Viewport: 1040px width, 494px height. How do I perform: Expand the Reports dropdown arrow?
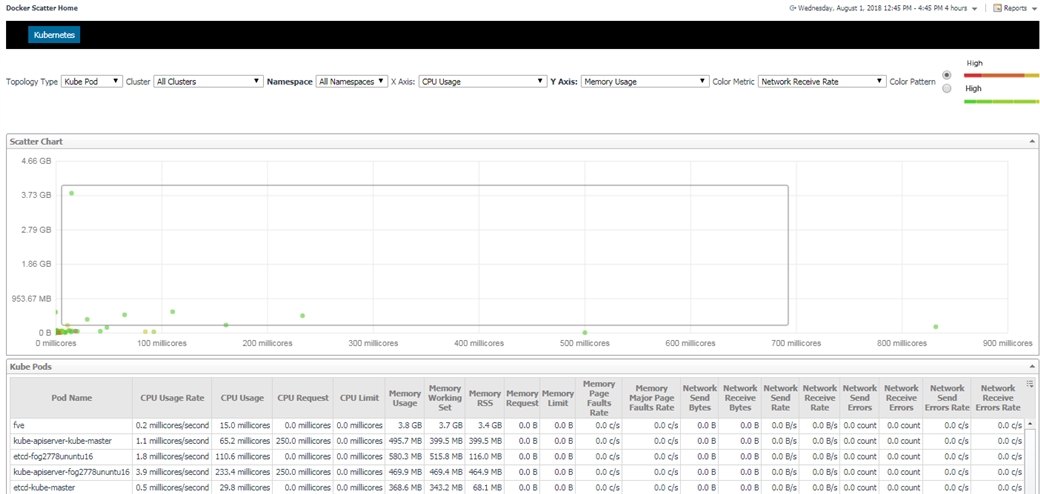click(x=1033, y=9)
